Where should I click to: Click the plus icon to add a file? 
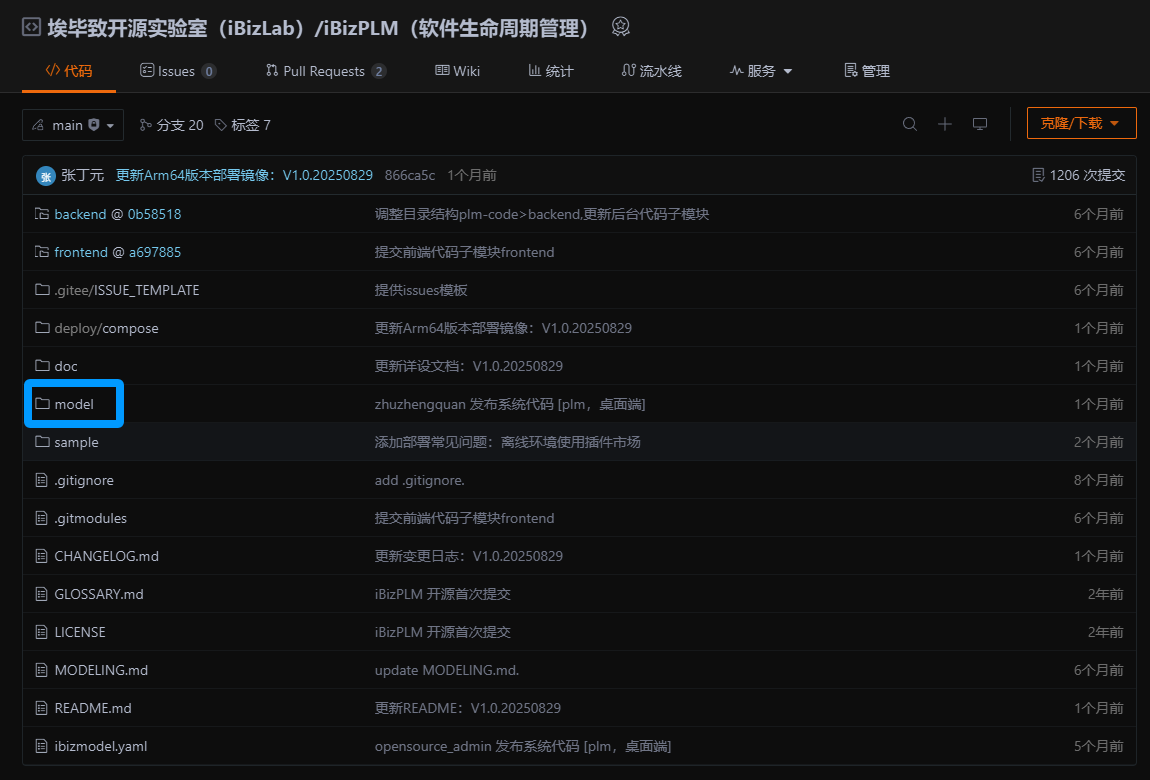pyautogui.click(x=945, y=124)
